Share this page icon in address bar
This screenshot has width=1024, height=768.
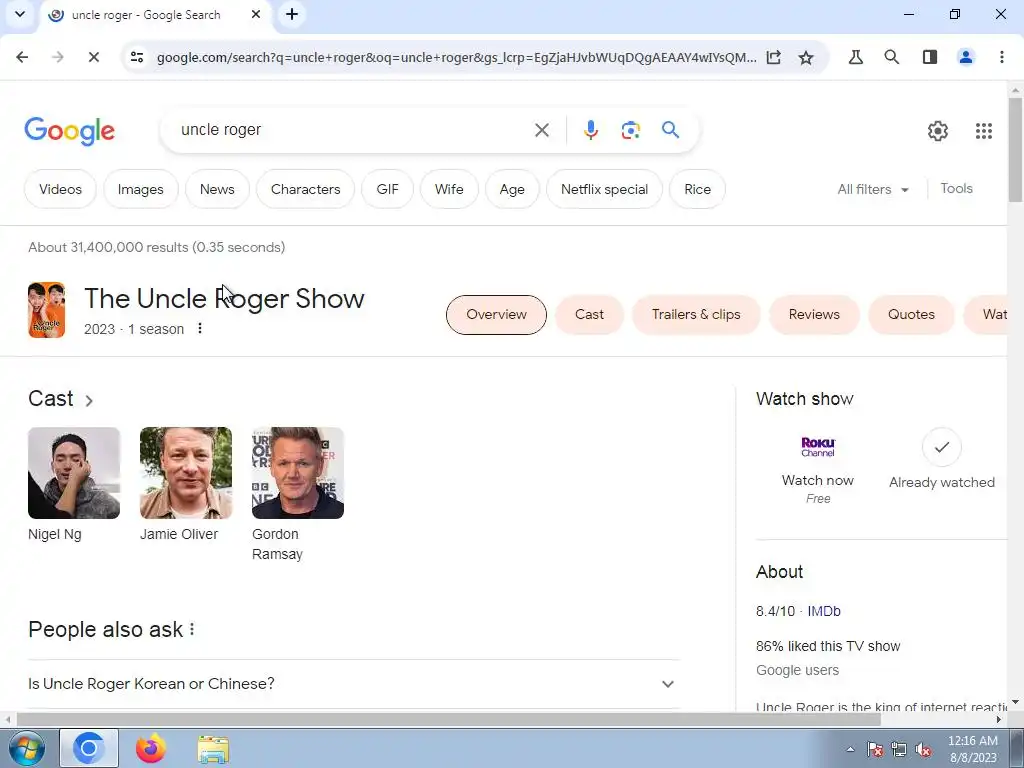click(774, 57)
